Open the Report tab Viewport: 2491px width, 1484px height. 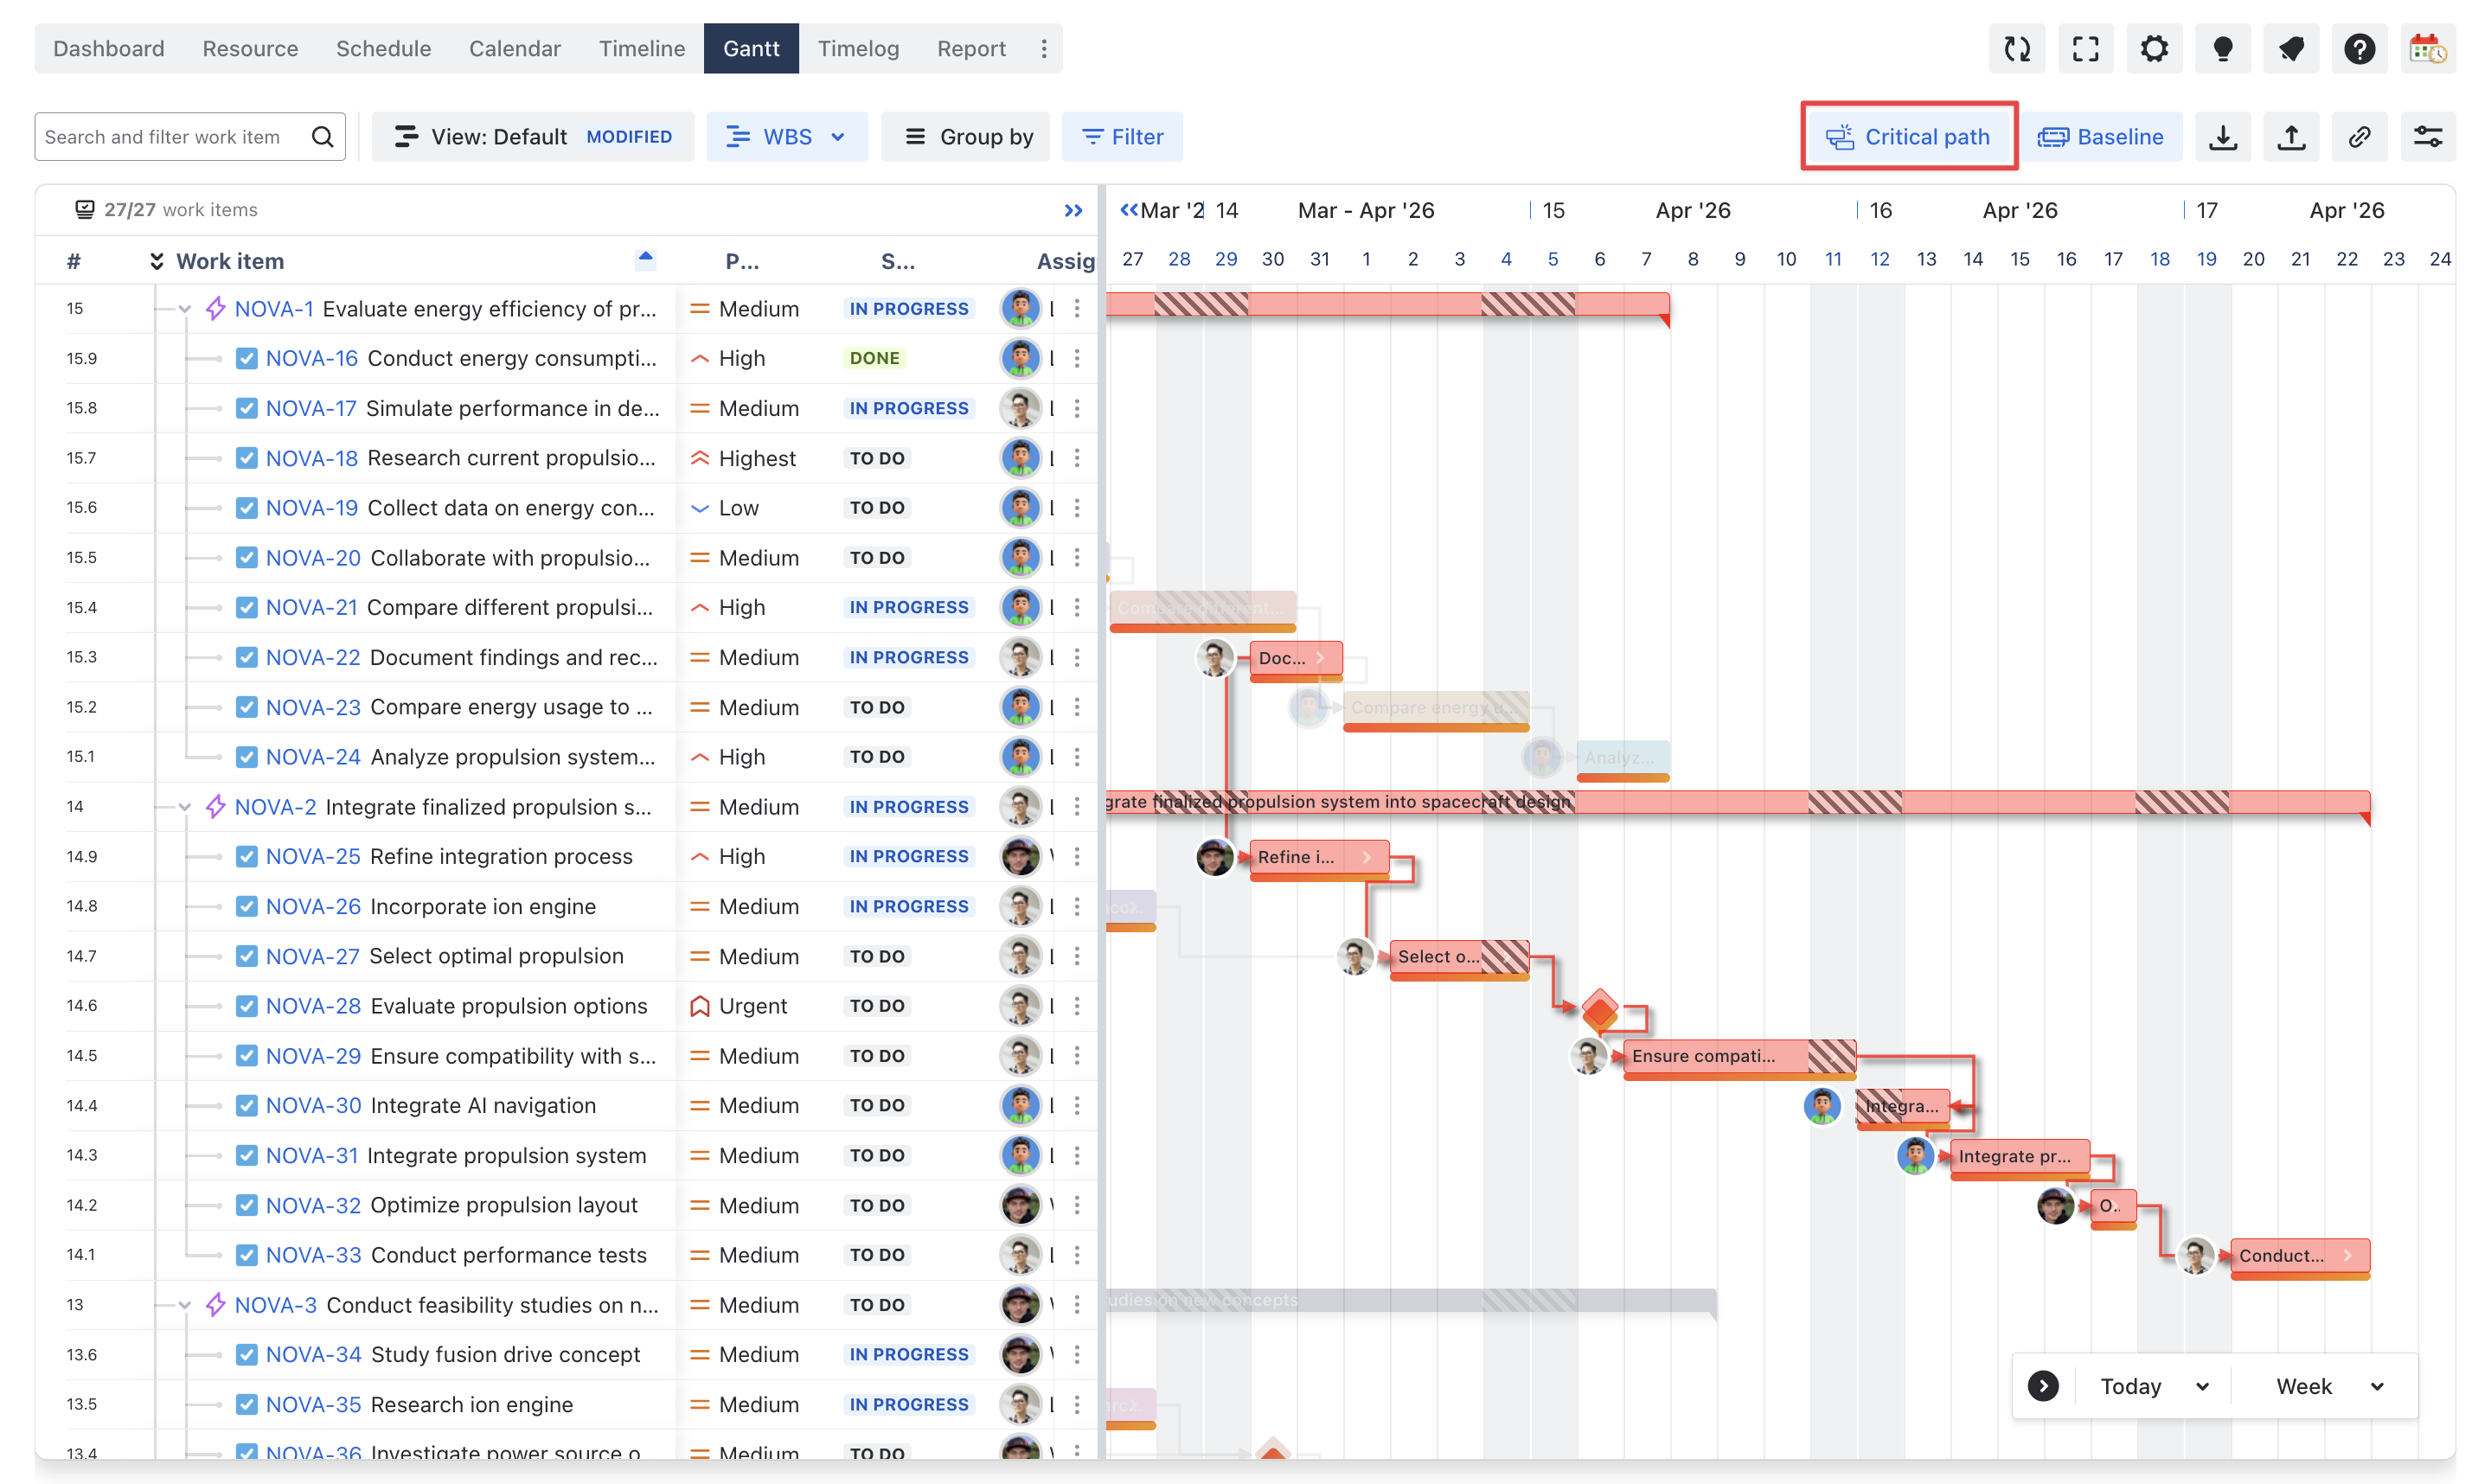click(970, 48)
